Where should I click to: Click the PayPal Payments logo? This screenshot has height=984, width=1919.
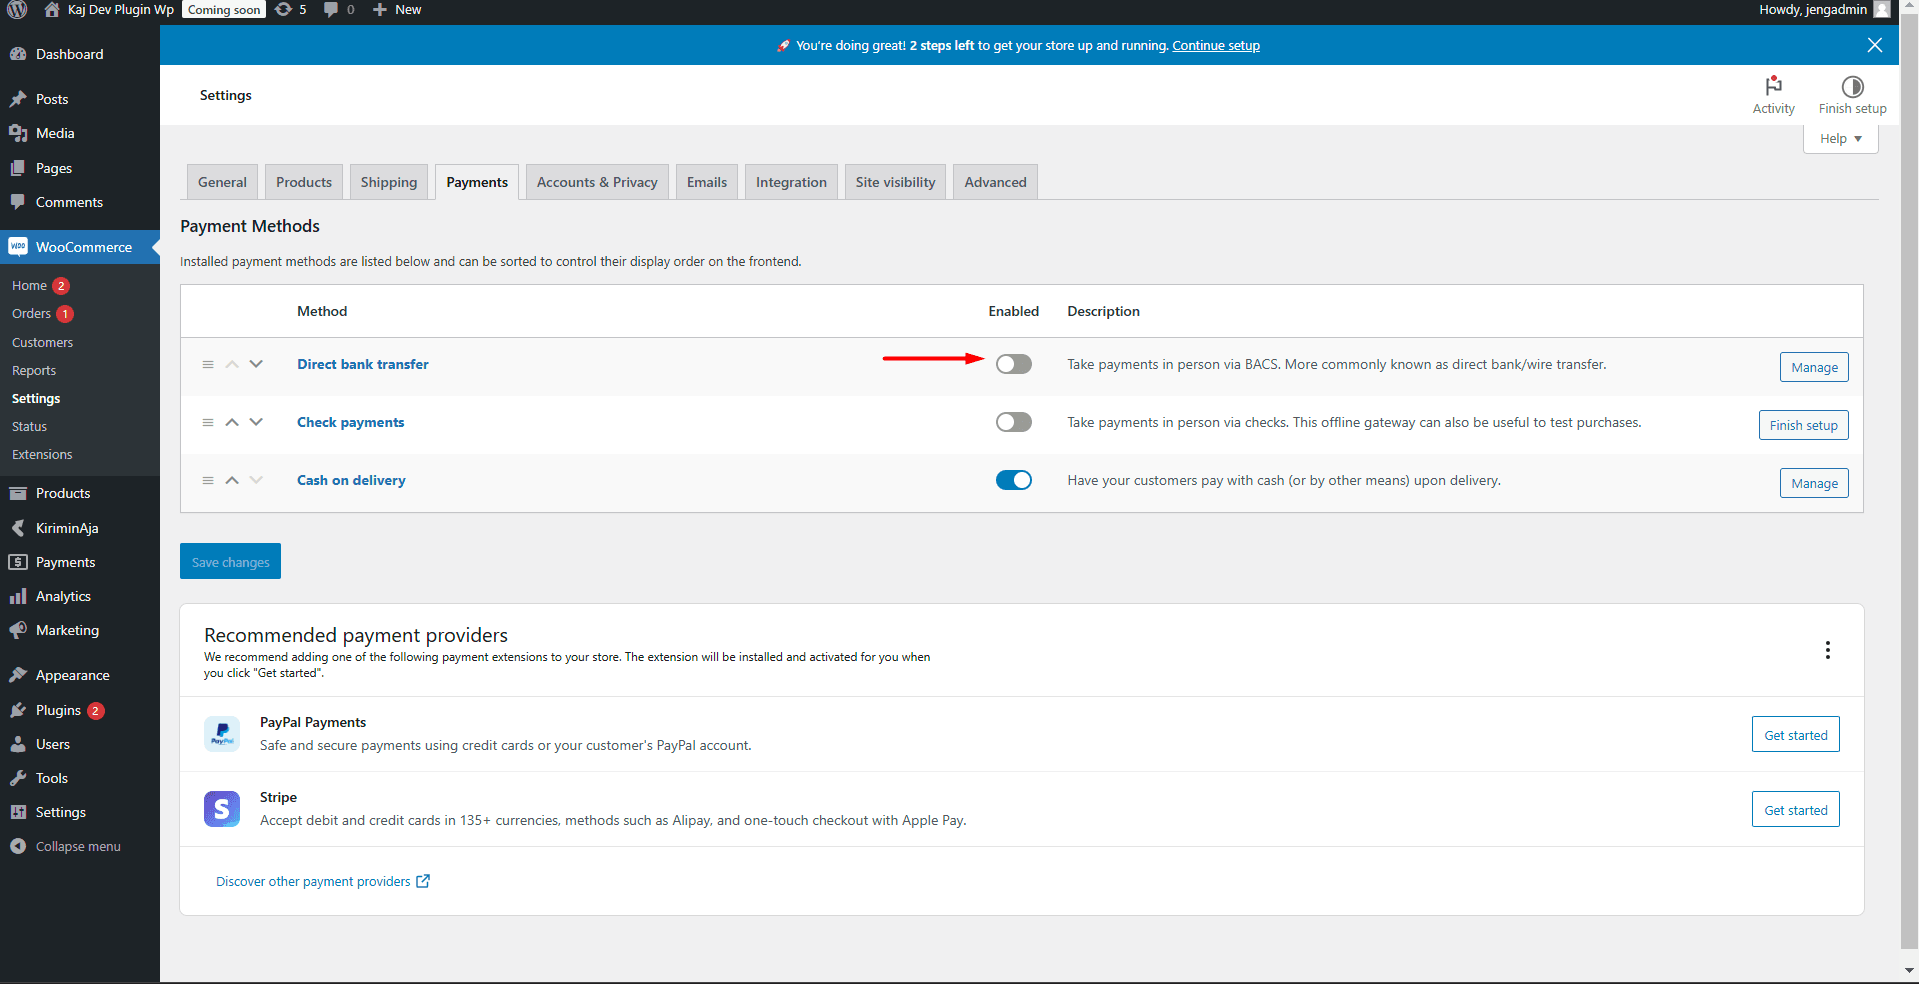click(x=221, y=733)
